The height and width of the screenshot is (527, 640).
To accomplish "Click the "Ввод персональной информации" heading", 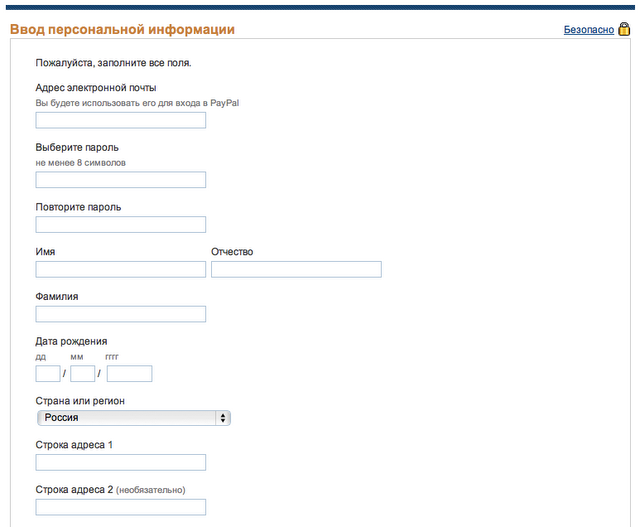I will pos(122,30).
